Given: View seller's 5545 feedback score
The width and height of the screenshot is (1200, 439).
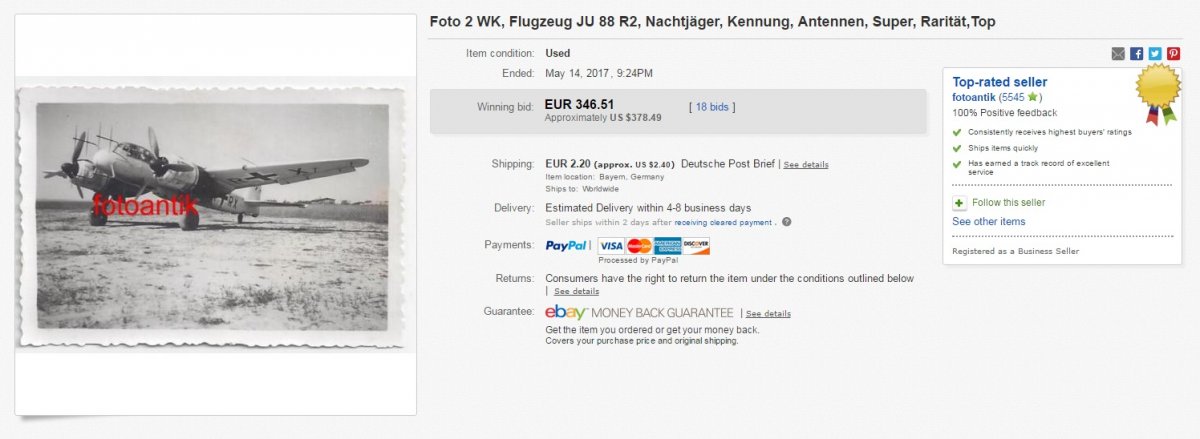Looking at the screenshot, I should (x=1010, y=97).
